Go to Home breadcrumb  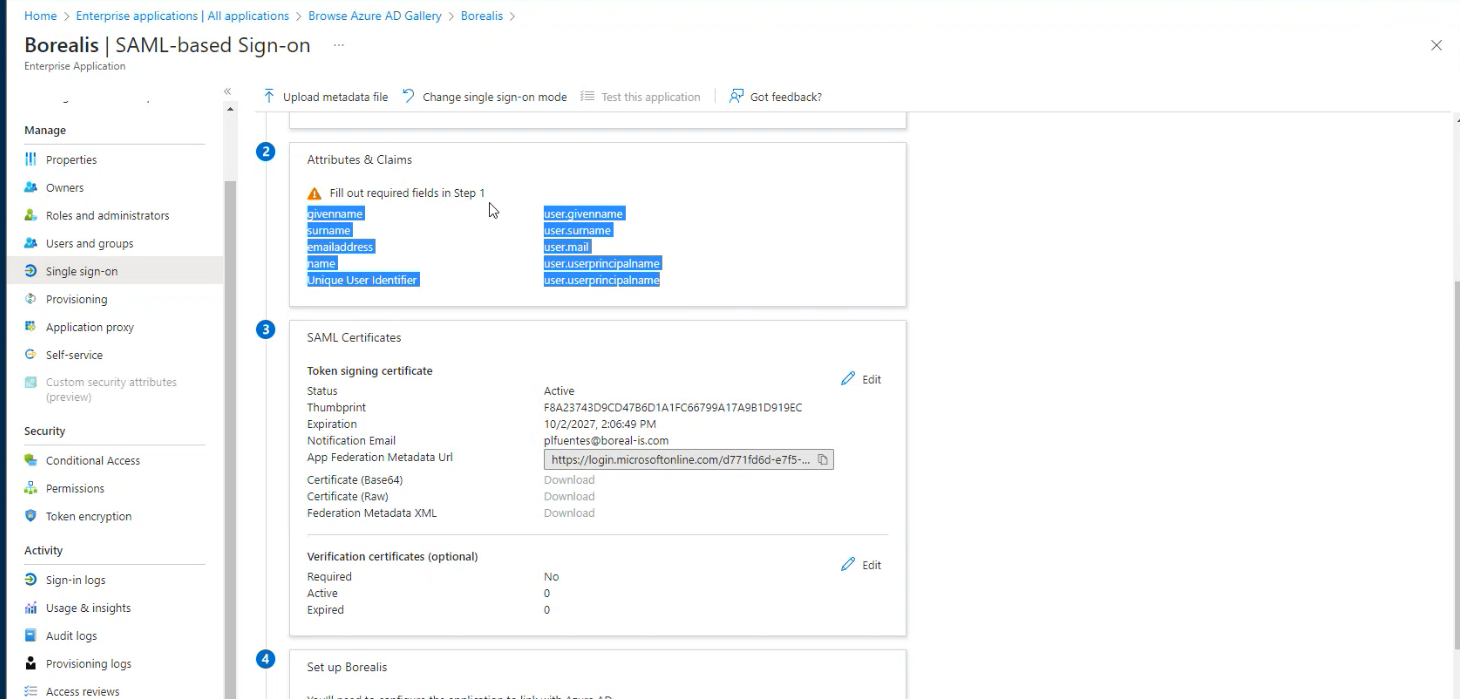pyautogui.click(x=40, y=16)
